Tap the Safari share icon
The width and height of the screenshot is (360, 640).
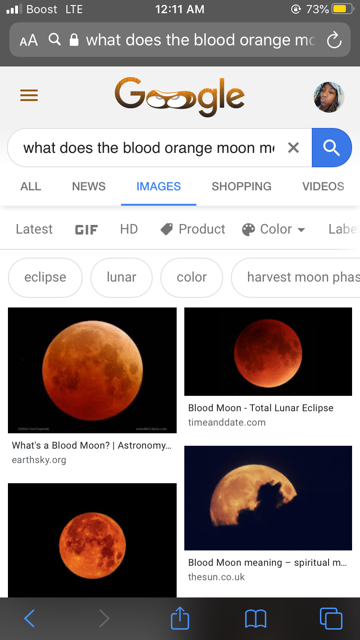click(180, 618)
